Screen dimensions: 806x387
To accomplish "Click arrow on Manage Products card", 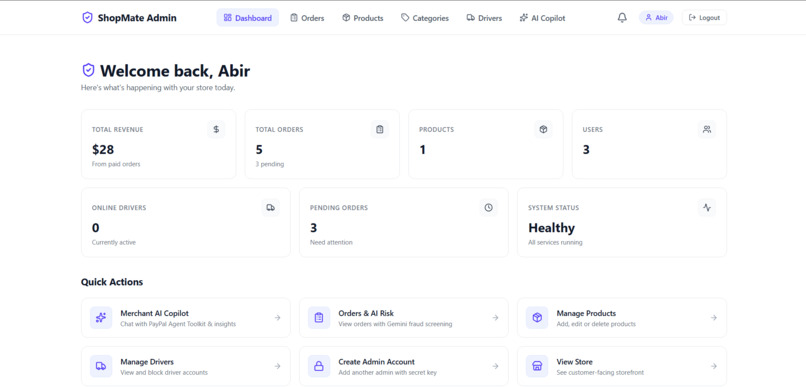I will tap(713, 318).
